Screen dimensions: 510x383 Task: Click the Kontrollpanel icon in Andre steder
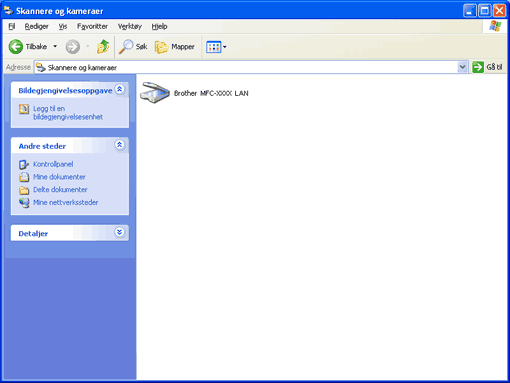pos(24,164)
